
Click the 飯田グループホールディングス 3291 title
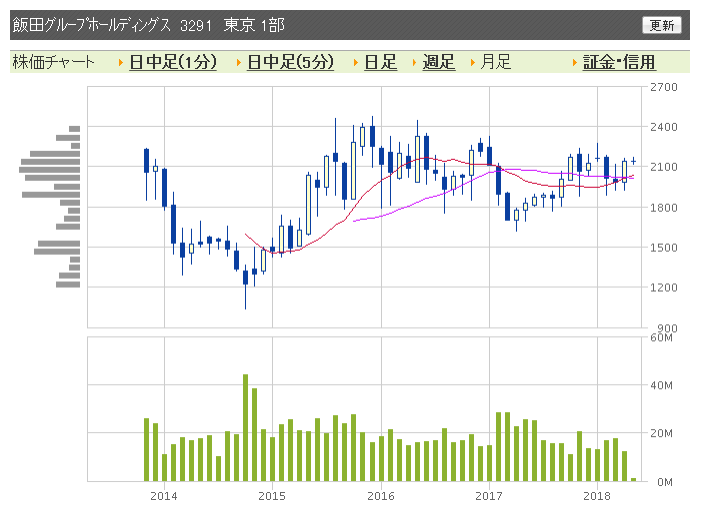tap(112, 25)
